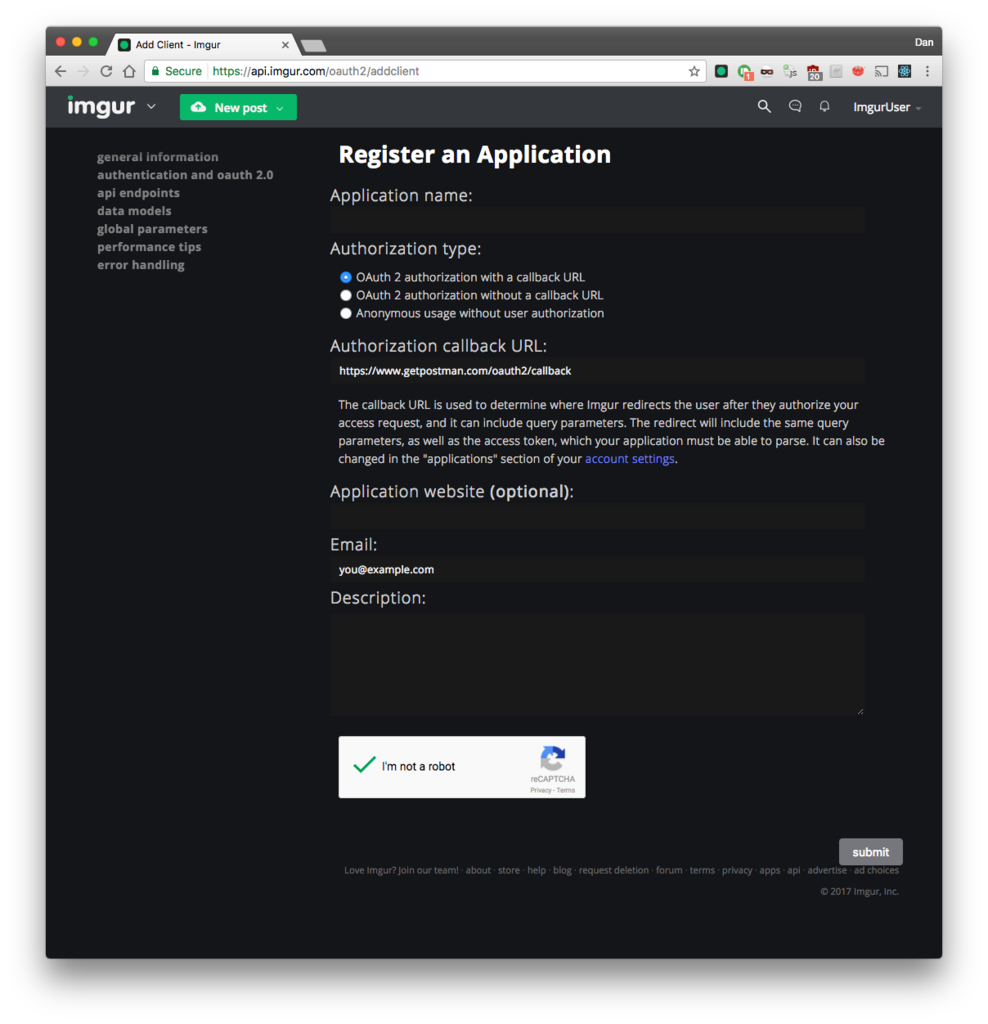Viewport: 988px width, 1024px height.
Task: Open the blog footer link
Action: click(562, 870)
